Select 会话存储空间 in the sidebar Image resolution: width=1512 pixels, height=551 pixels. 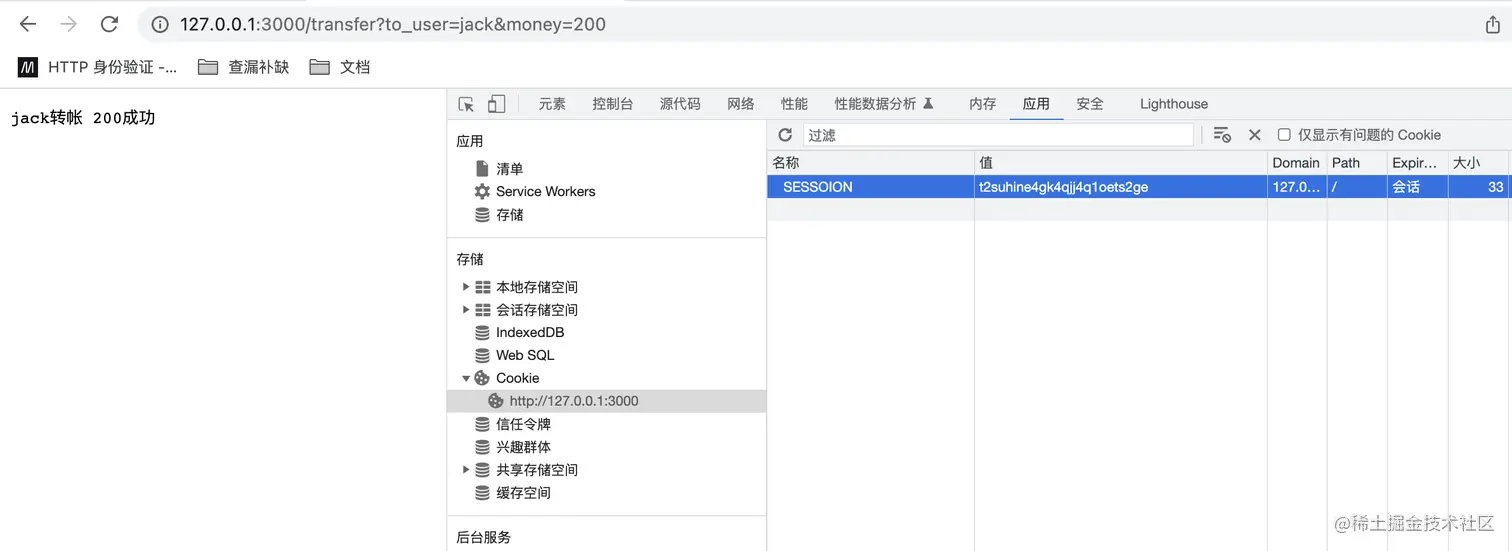(x=537, y=310)
